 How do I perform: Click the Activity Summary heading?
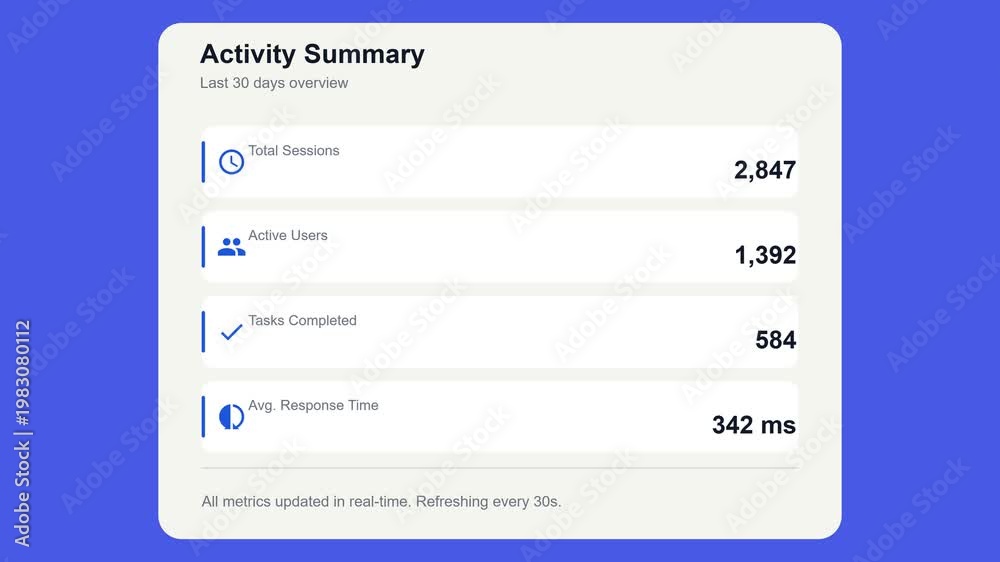(x=312, y=54)
